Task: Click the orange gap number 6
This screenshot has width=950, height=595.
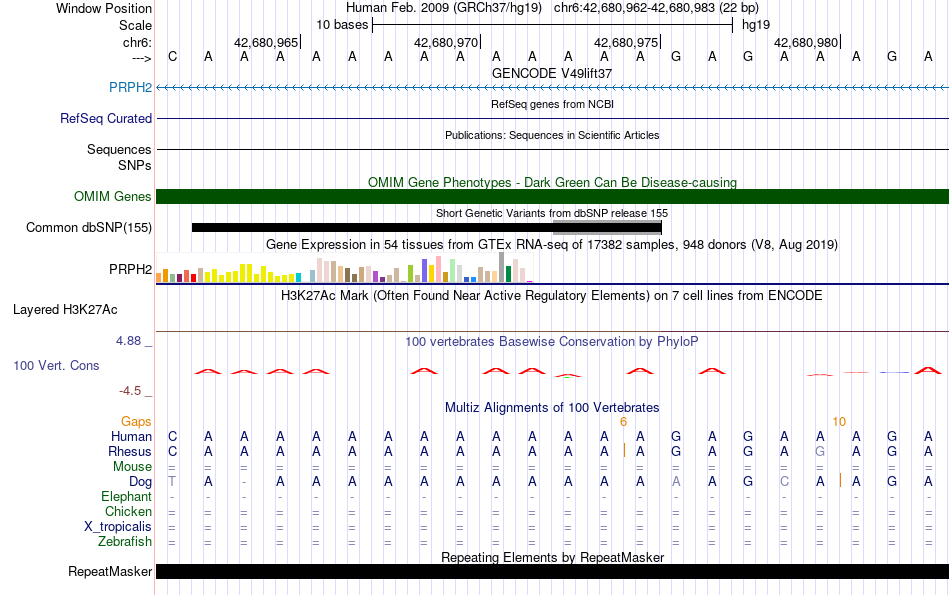Action: [x=623, y=422]
